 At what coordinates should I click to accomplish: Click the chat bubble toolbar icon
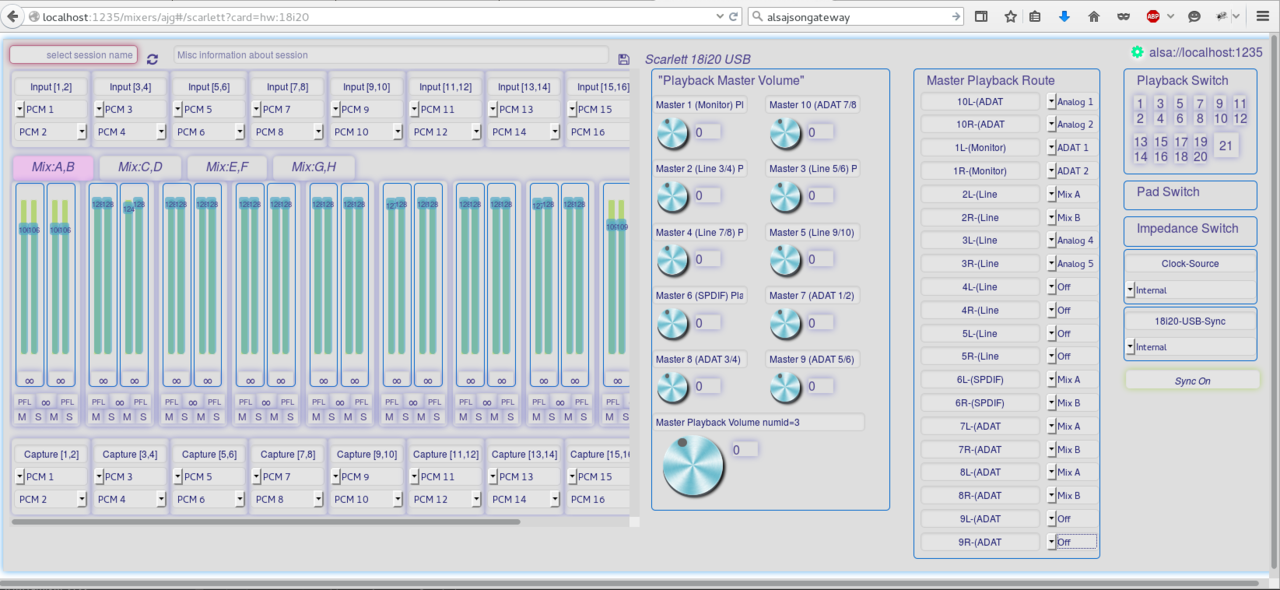coord(1194,17)
